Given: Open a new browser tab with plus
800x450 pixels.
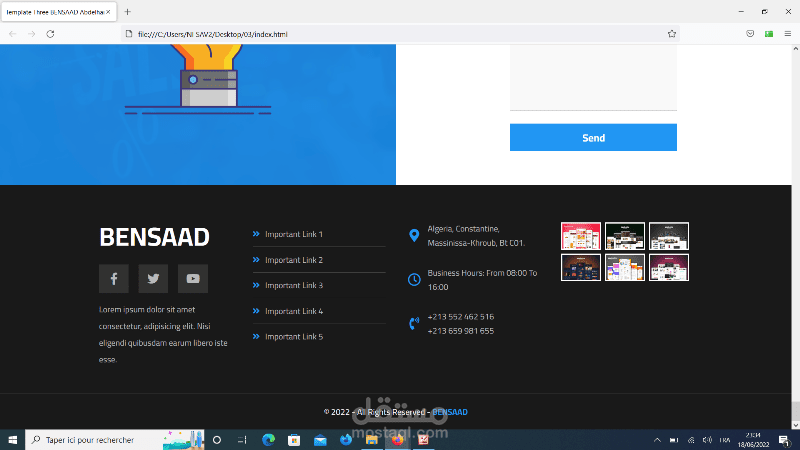Looking at the screenshot, I should [128, 12].
